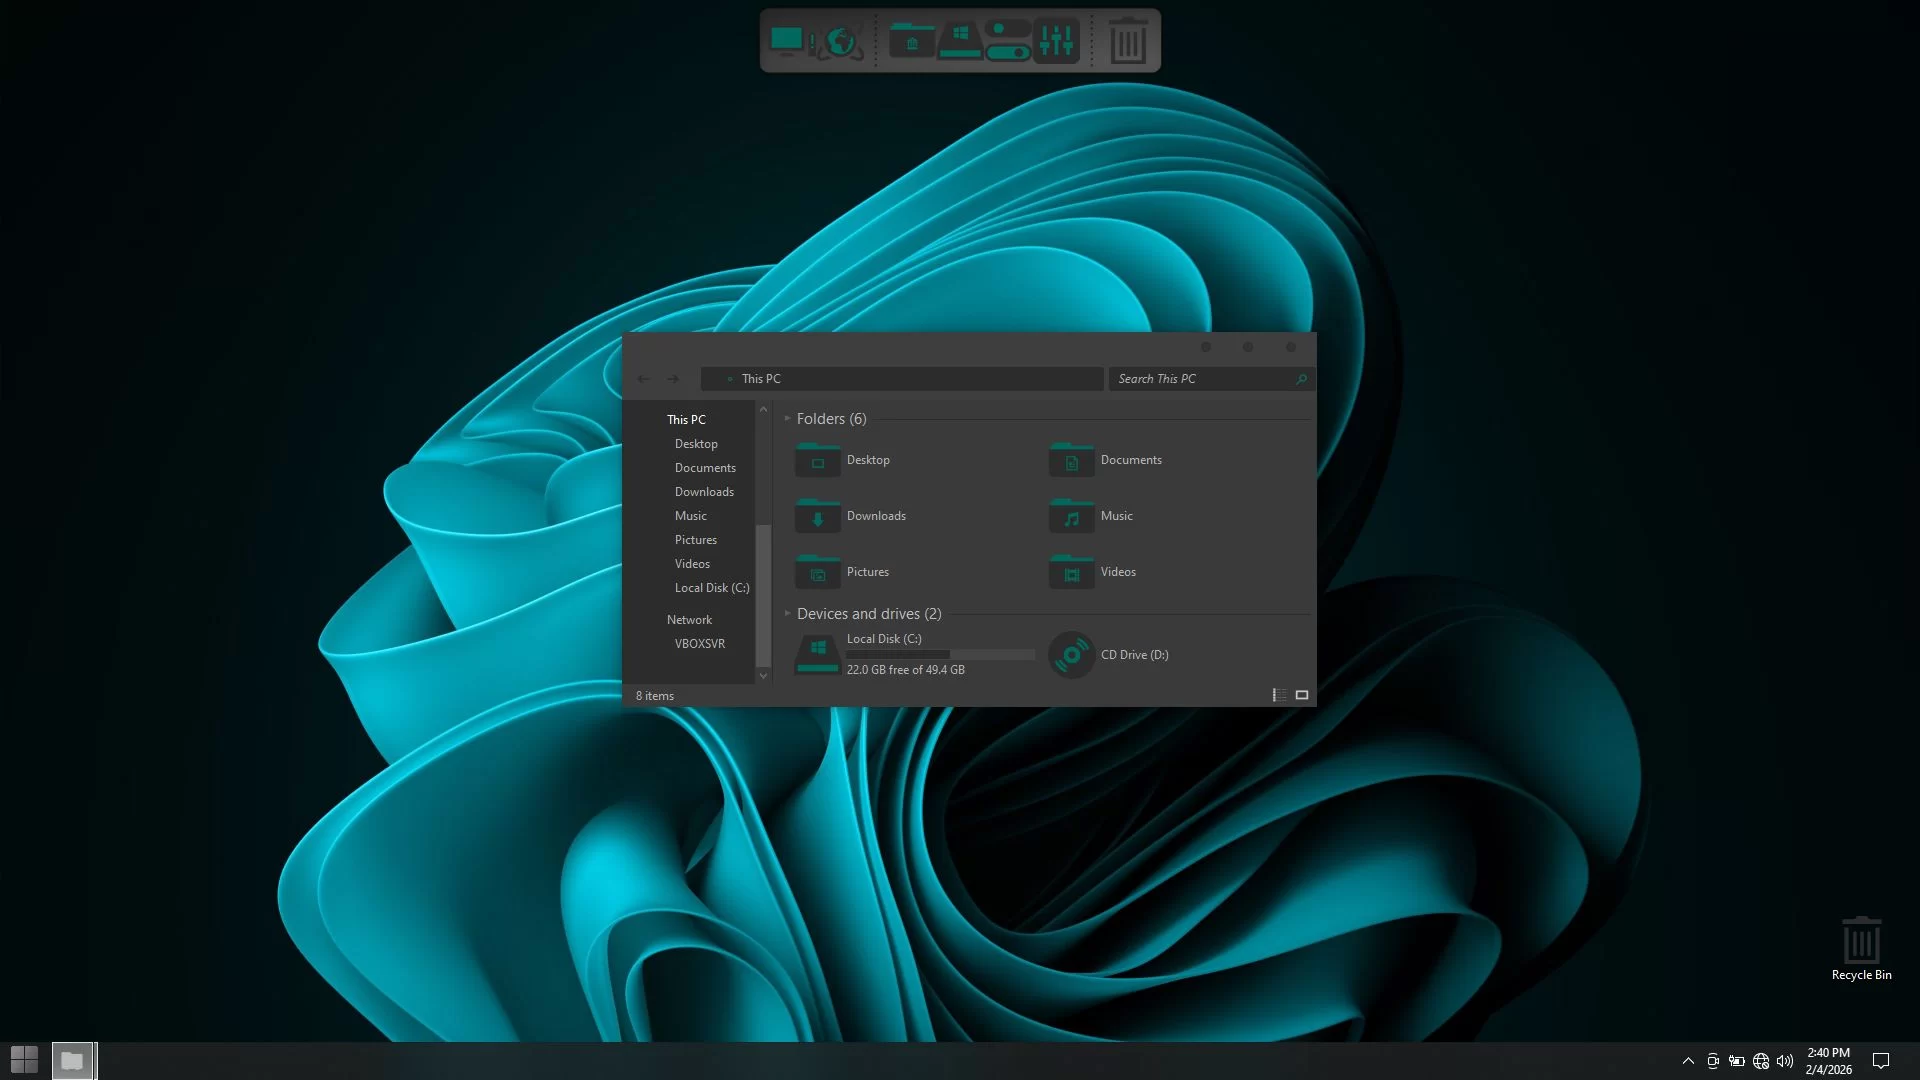Launch the globe network dock icon
The height and width of the screenshot is (1080, 1920).
pos(842,41)
